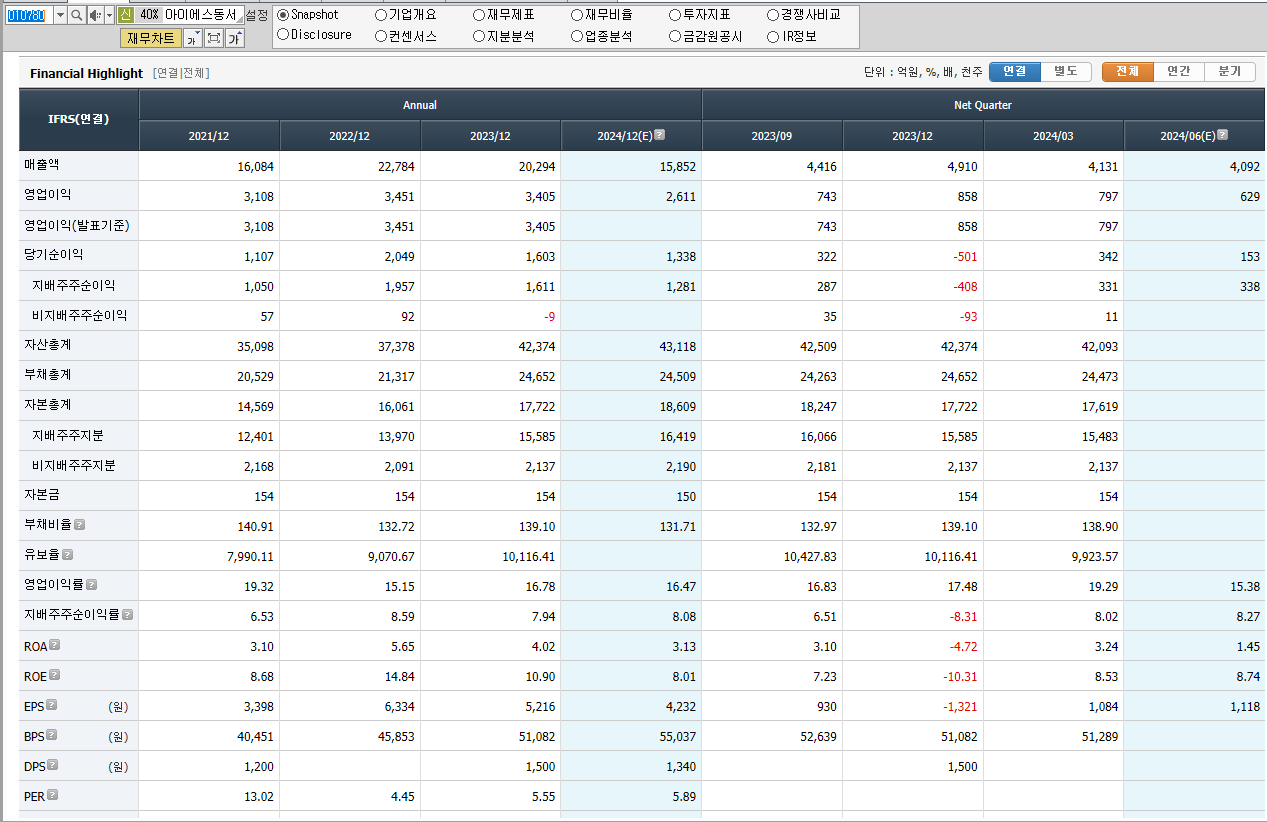Screen dimensions: 1267x822
Task: Click help icon beside ROA
Action: tap(55, 645)
